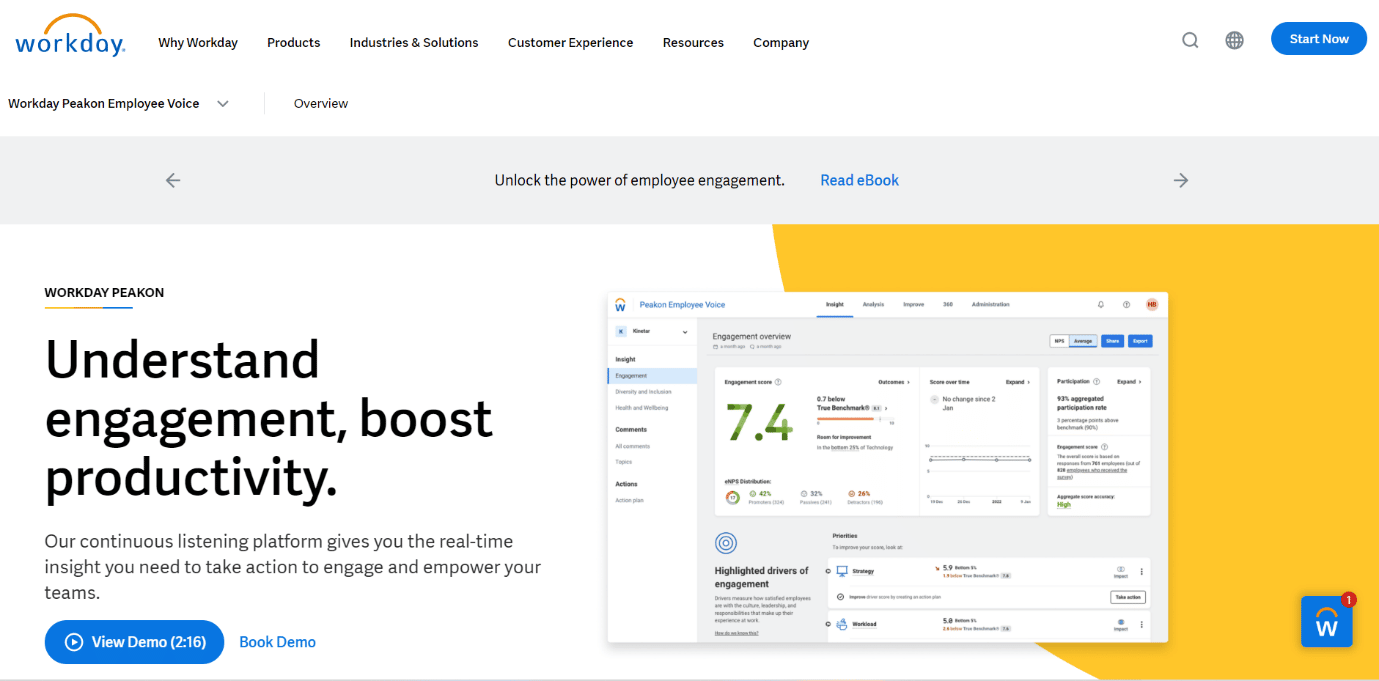Click the help icon in dashboard preview
This screenshot has width=1379, height=681.
(1126, 304)
